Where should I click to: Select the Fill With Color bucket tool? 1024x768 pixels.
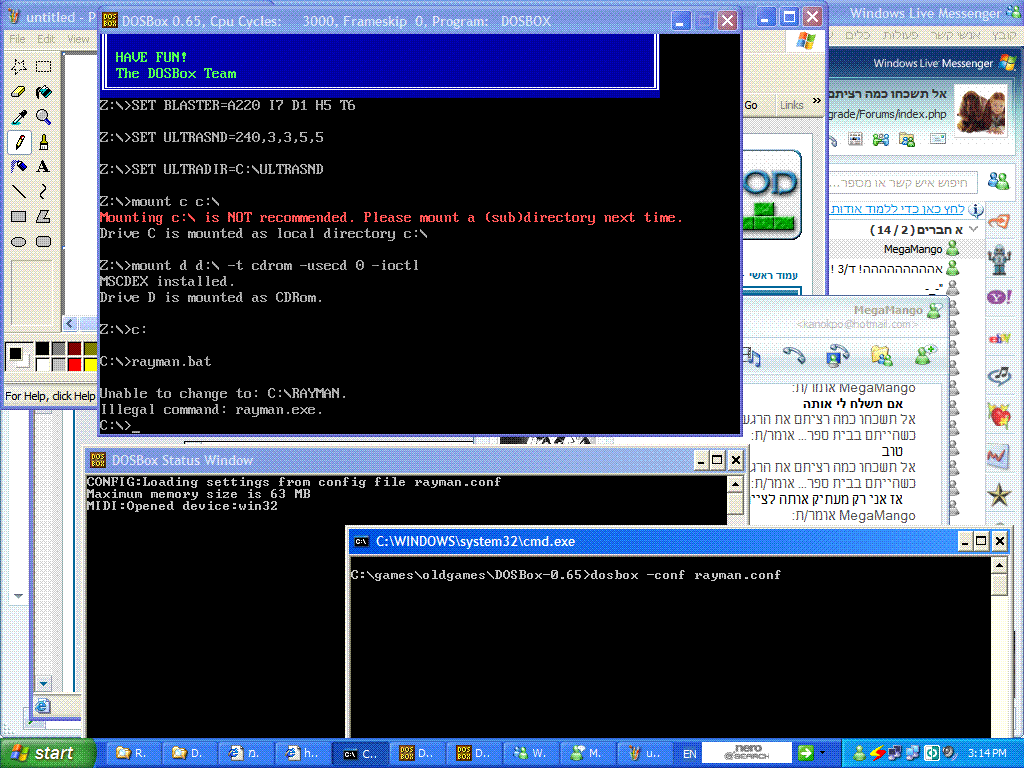(44, 91)
